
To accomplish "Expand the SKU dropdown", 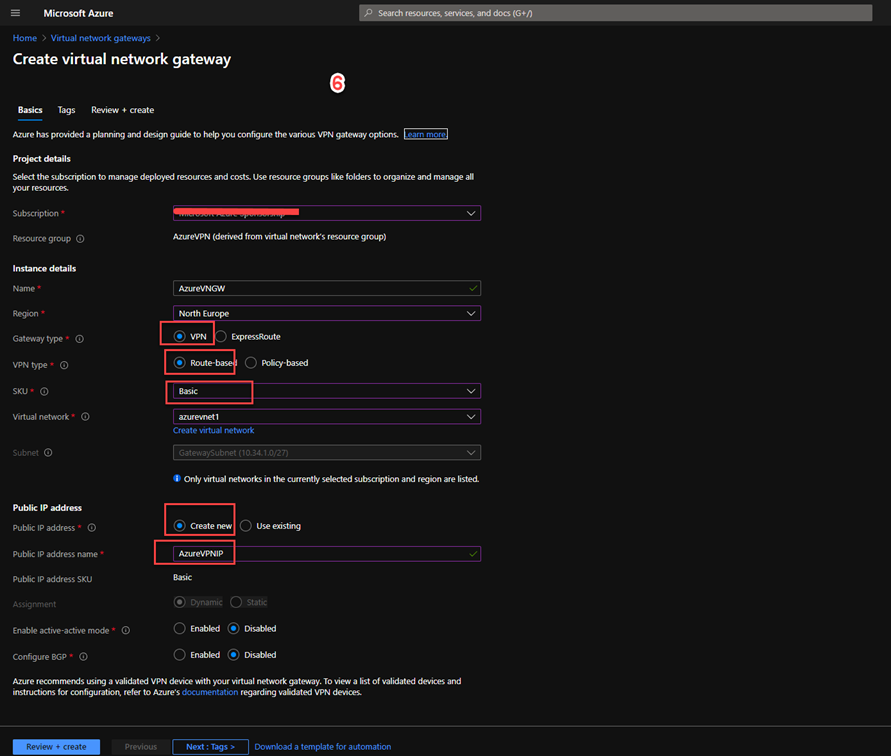I will pos(327,391).
